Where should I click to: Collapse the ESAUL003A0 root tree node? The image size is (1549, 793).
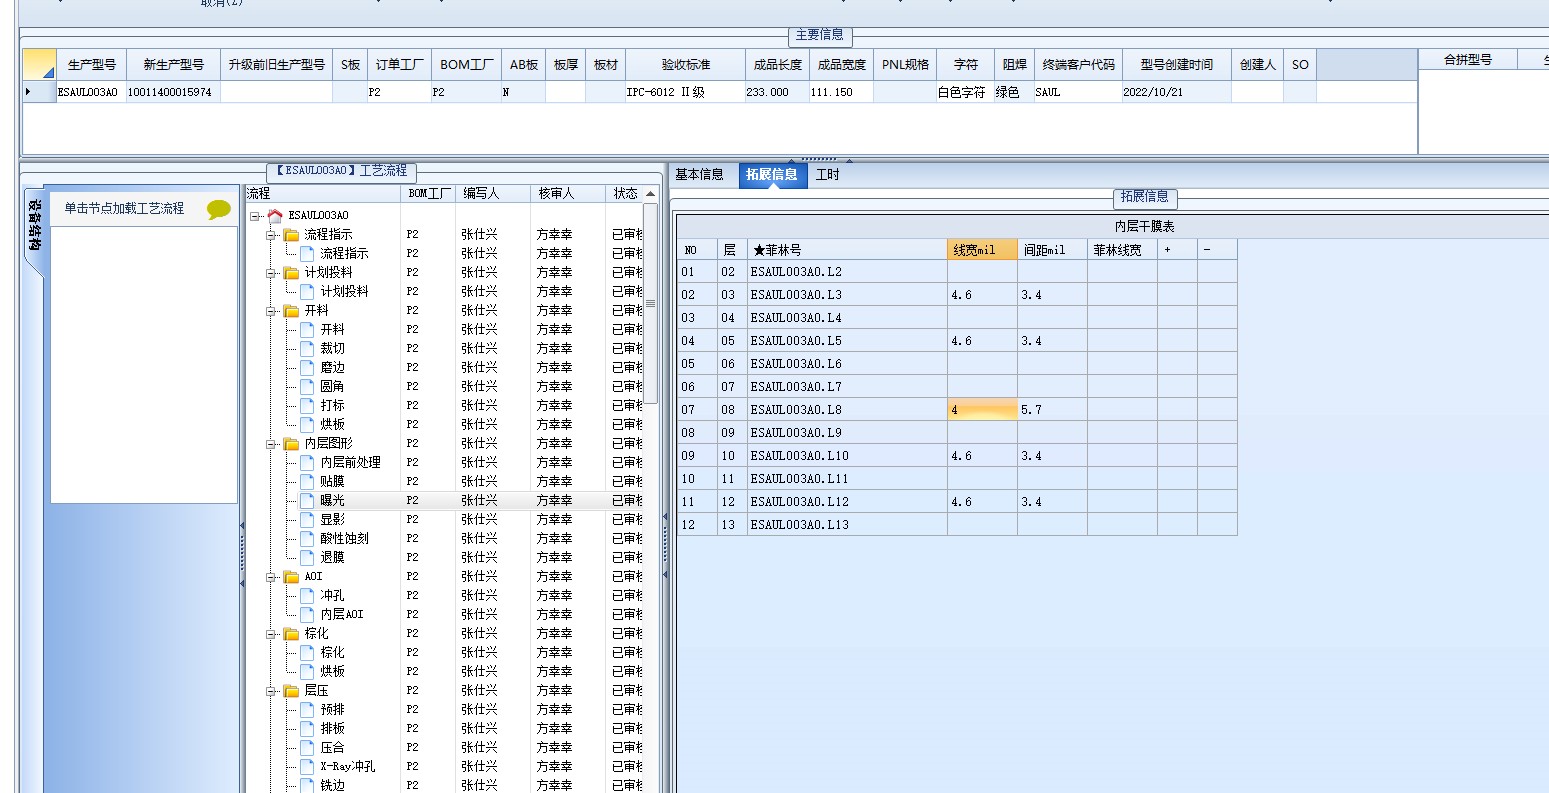point(255,215)
